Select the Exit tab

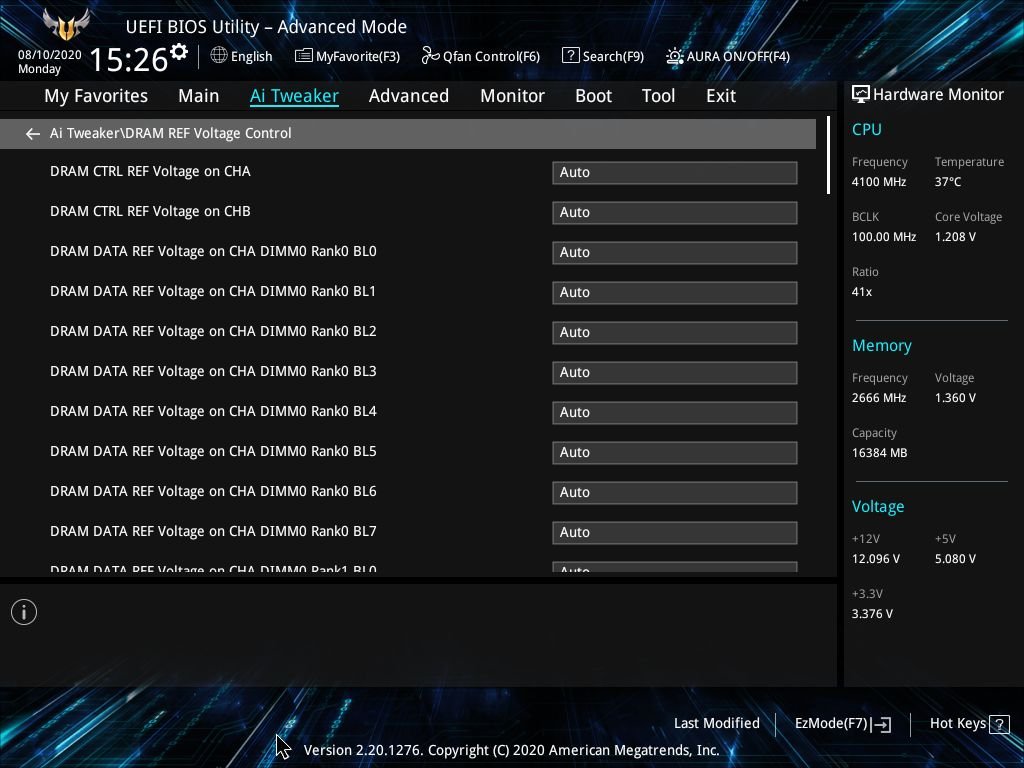pos(721,96)
